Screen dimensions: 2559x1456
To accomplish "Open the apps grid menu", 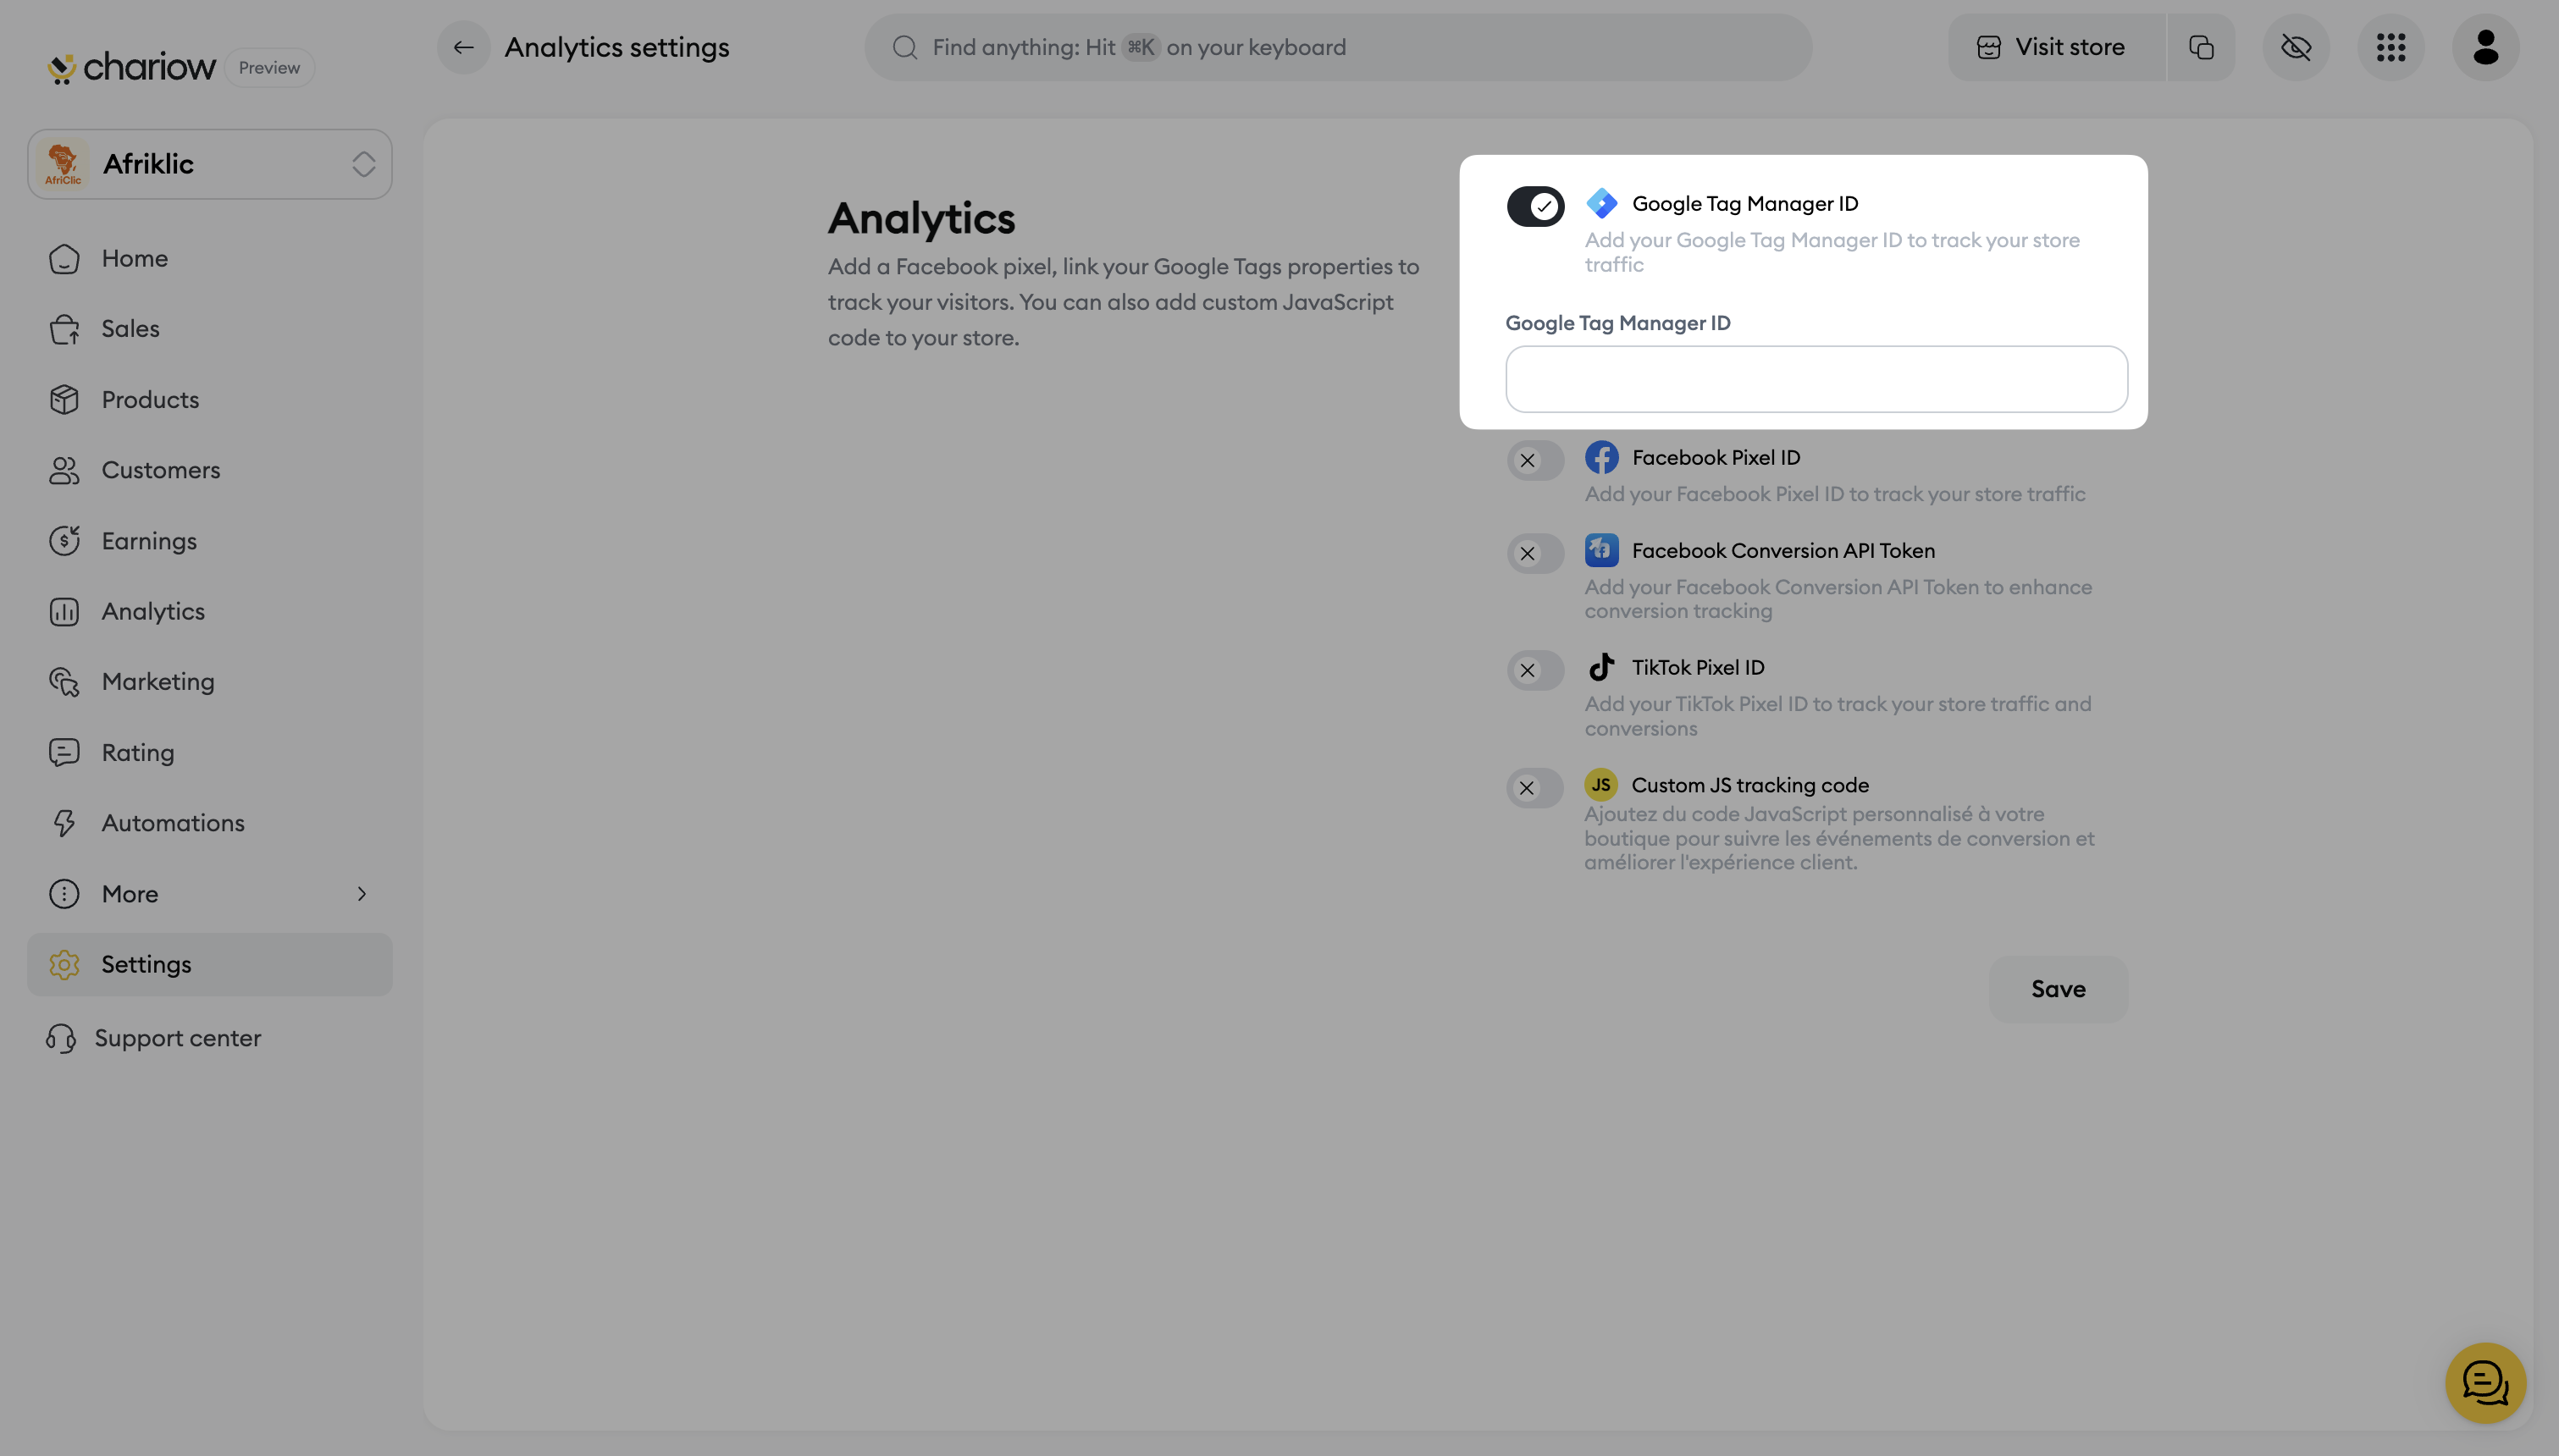I will click(2390, 47).
